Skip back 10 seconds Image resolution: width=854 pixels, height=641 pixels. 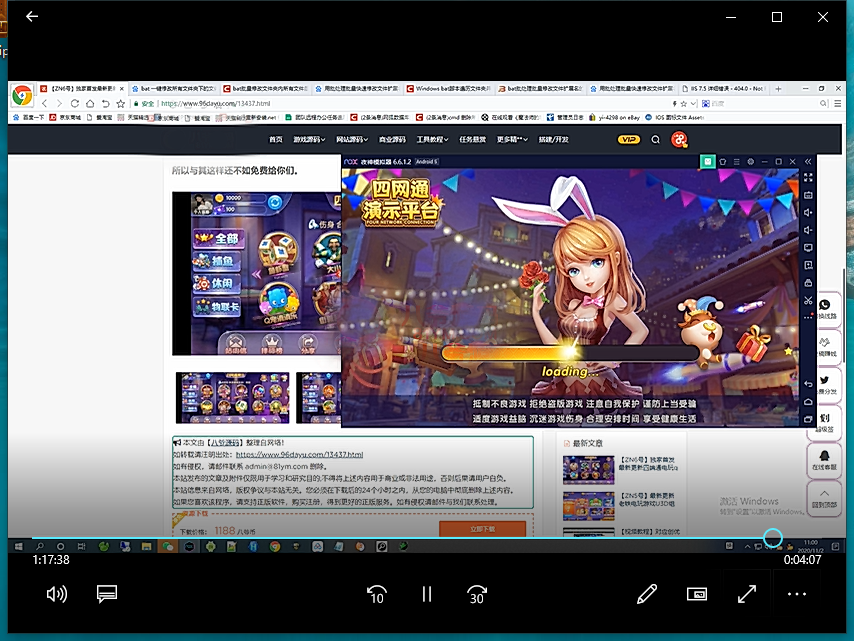click(x=376, y=594)
